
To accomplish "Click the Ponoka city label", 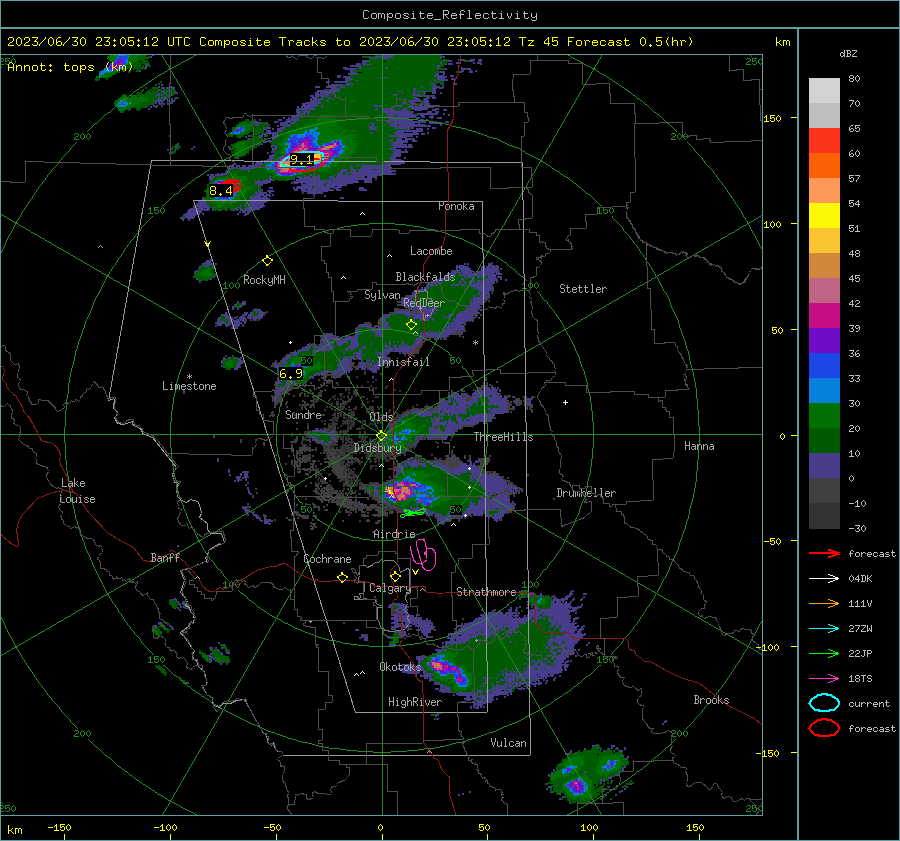I will pyautogui.click(x=456, y=206).
